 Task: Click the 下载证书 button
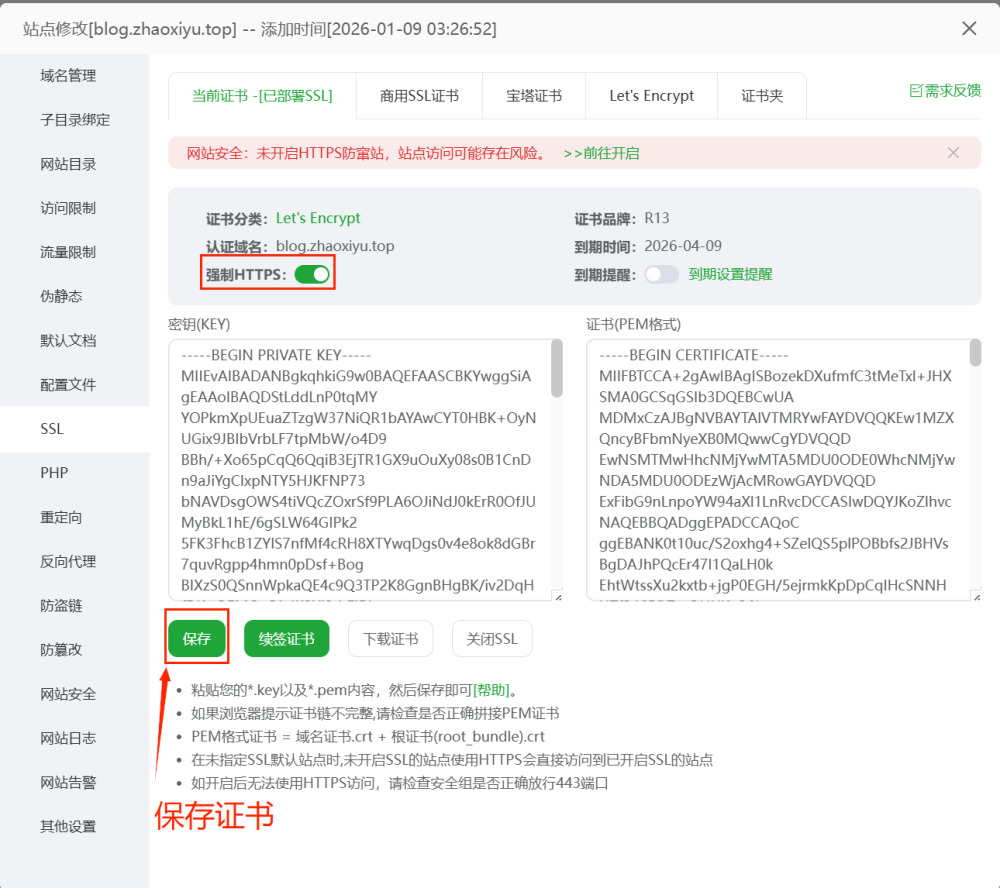click(x=390, y=639)
